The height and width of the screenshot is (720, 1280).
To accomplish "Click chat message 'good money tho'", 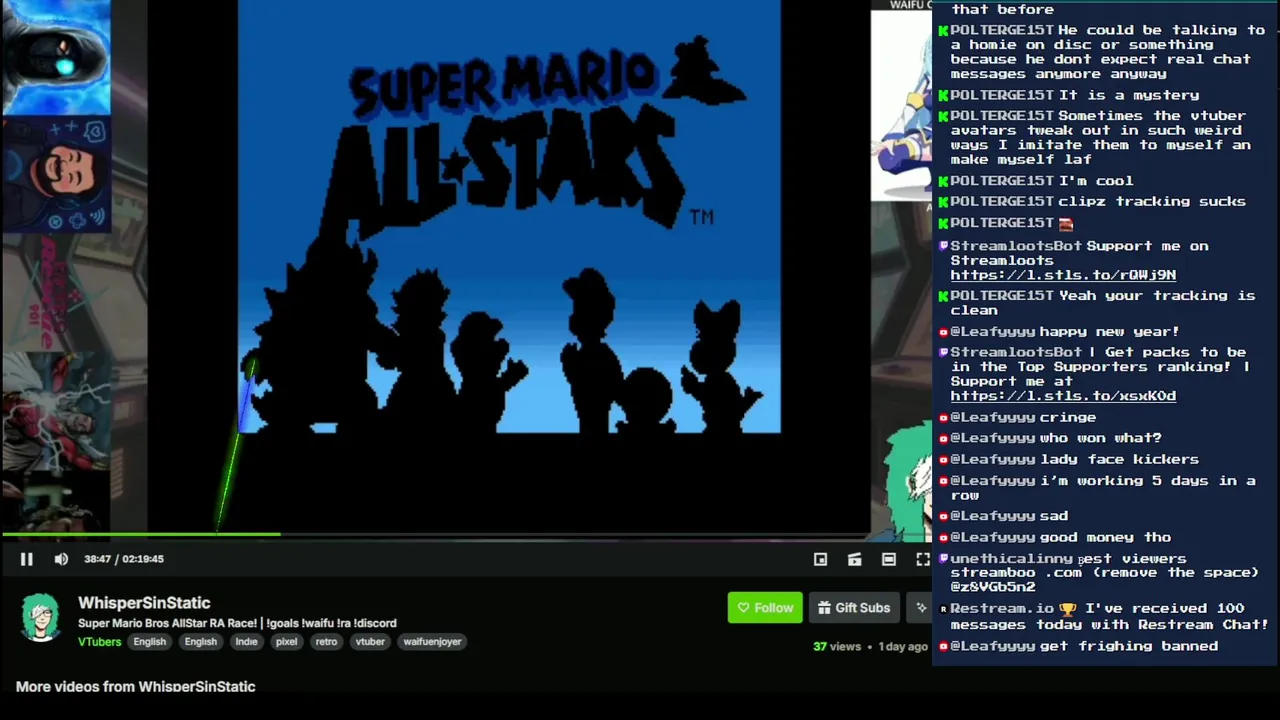I will [x=1105, y=538].
